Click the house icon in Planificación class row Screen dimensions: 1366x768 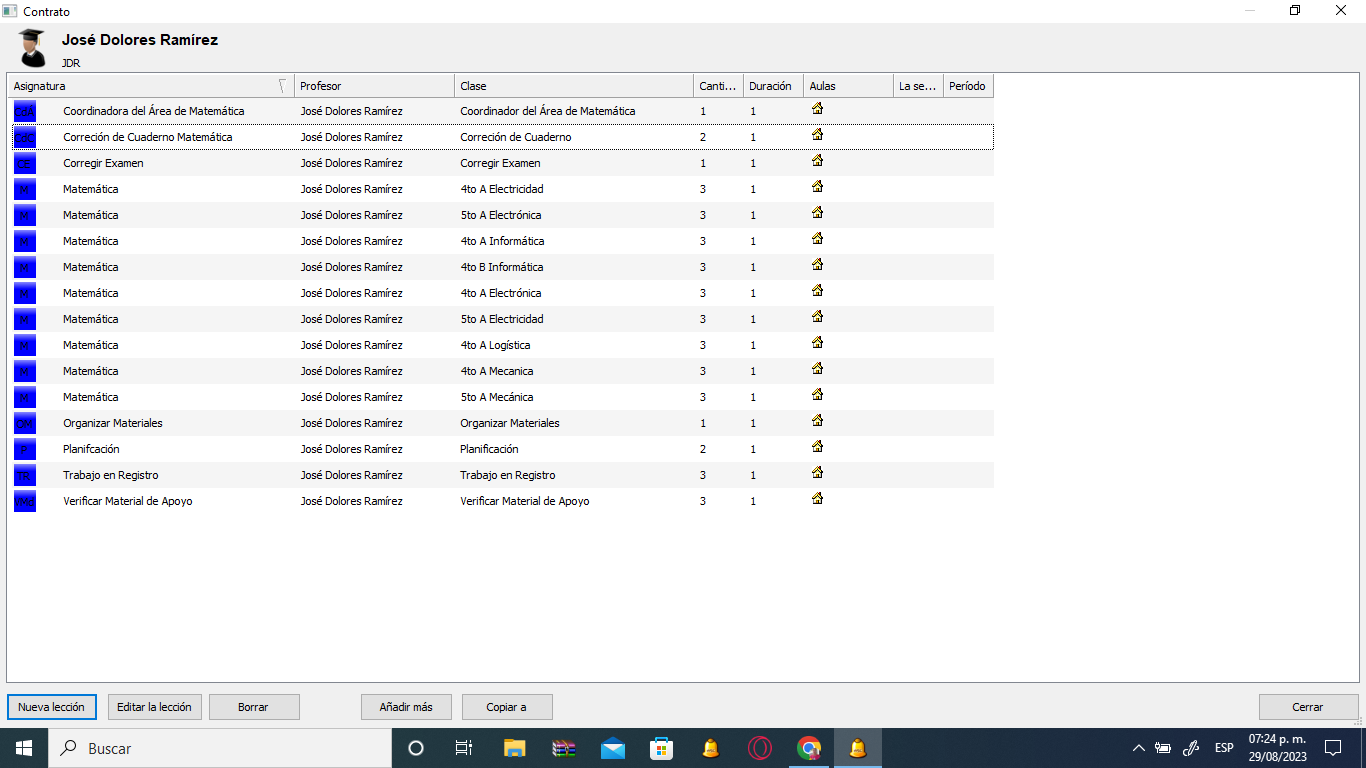pyautogui.click(x=817, y=446)
